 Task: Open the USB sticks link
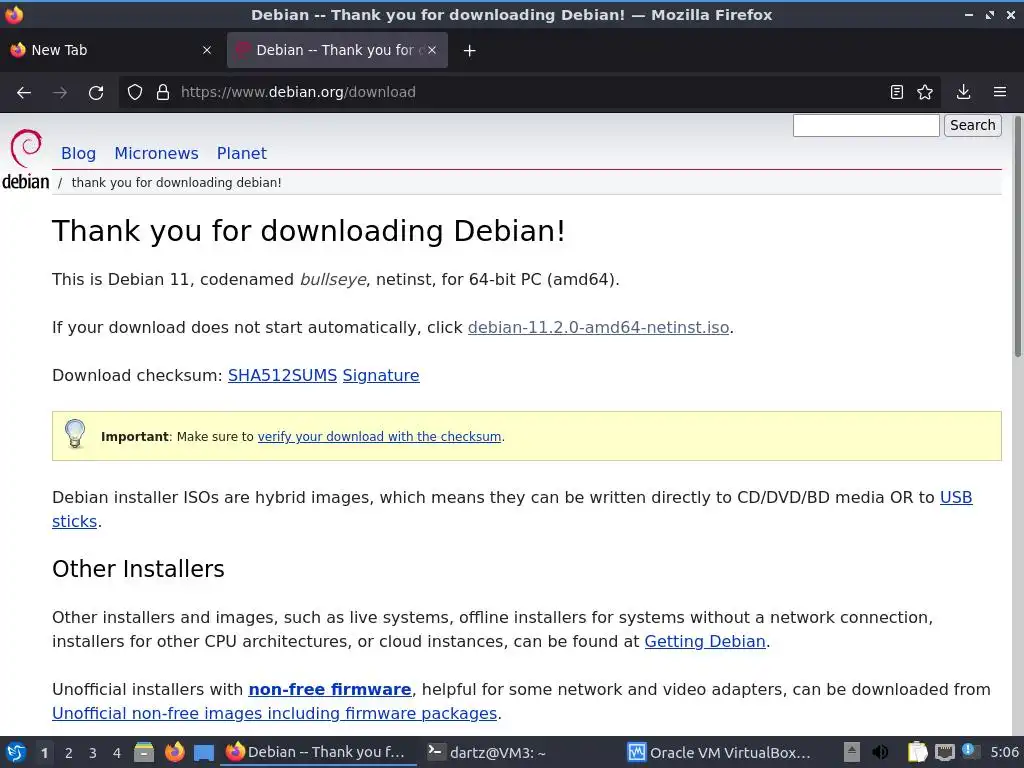click(956, 498)
